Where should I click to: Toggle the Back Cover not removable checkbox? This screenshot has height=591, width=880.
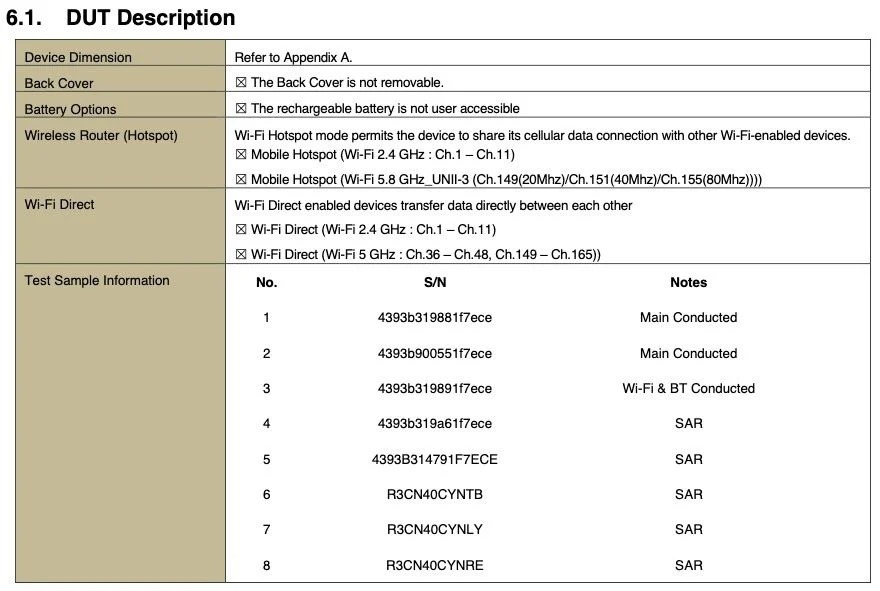[x=241, y=83]
